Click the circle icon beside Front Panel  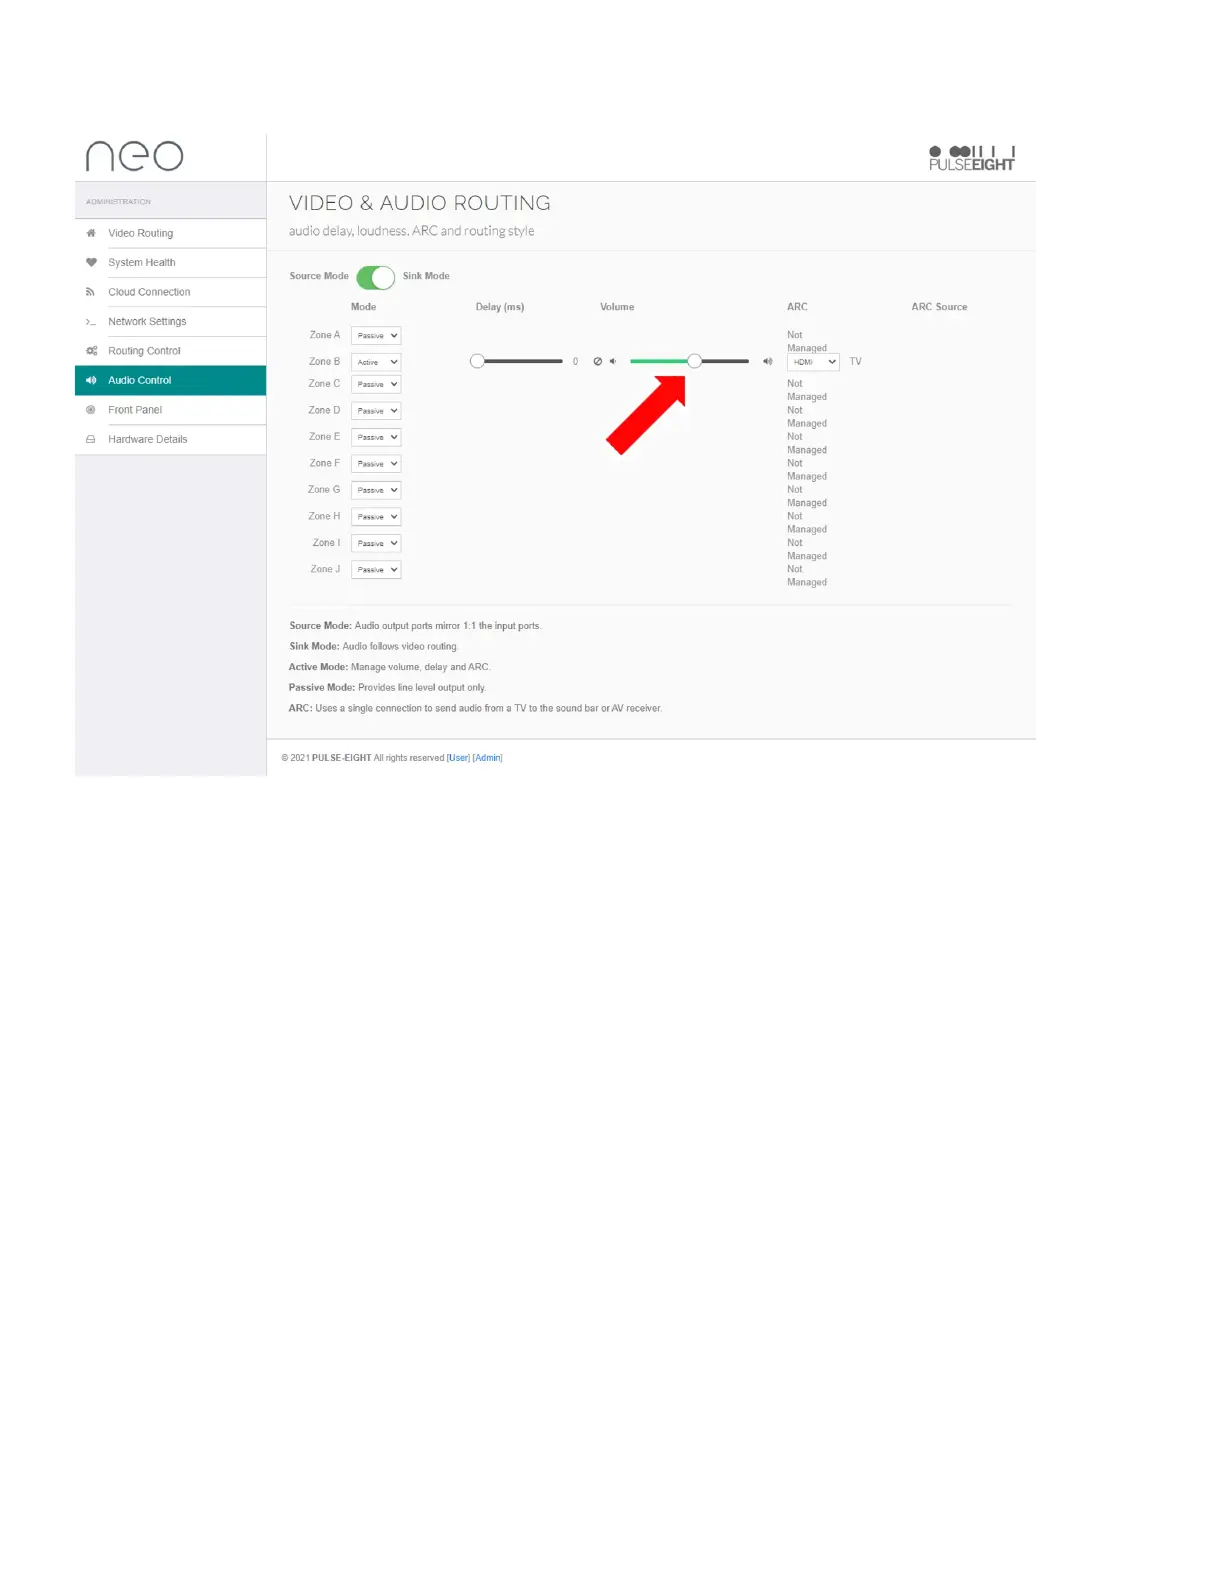pyautogui.click(x=91, y=410)
